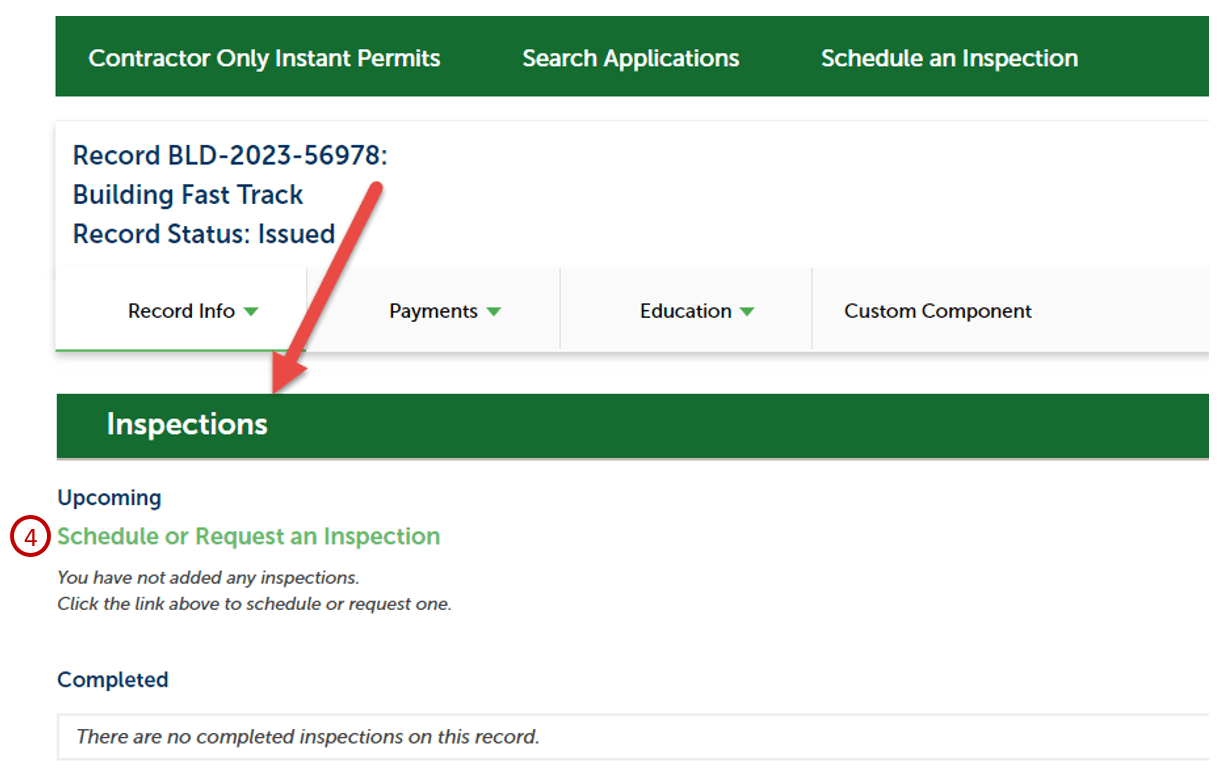Image resolution: width=1225 pixels, height=774 pixels.
Task: Click the Inspections section header
Action: point(187,424)
